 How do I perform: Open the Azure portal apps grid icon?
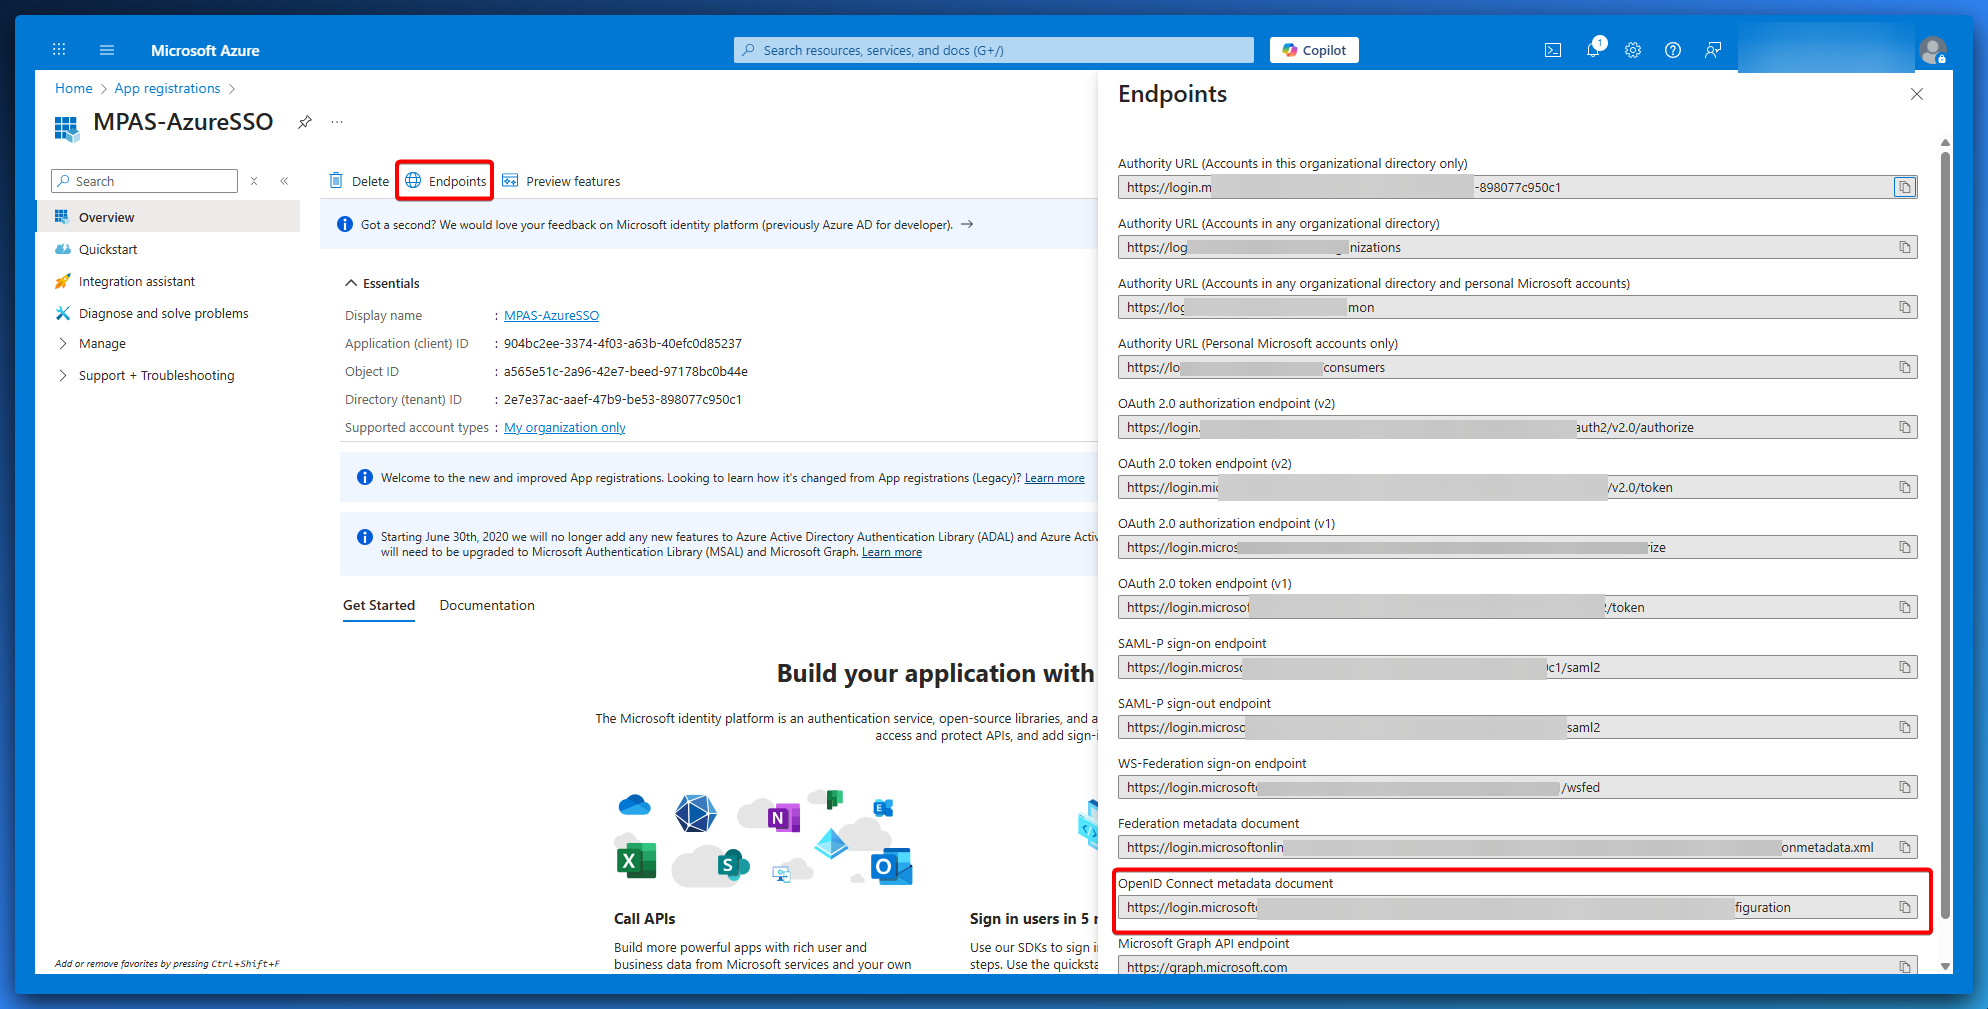(x=59, y=49)
